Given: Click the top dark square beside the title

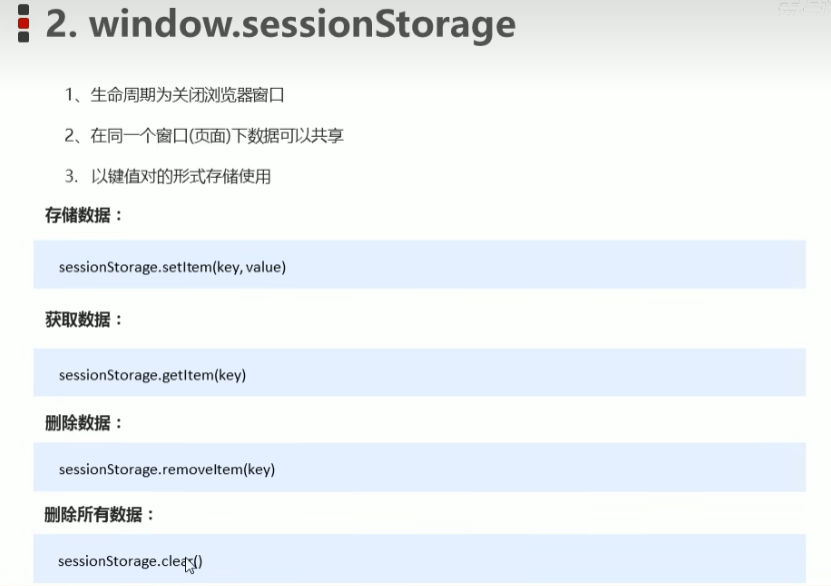Looking at the screenshot, I should click(x=23, y=10).
